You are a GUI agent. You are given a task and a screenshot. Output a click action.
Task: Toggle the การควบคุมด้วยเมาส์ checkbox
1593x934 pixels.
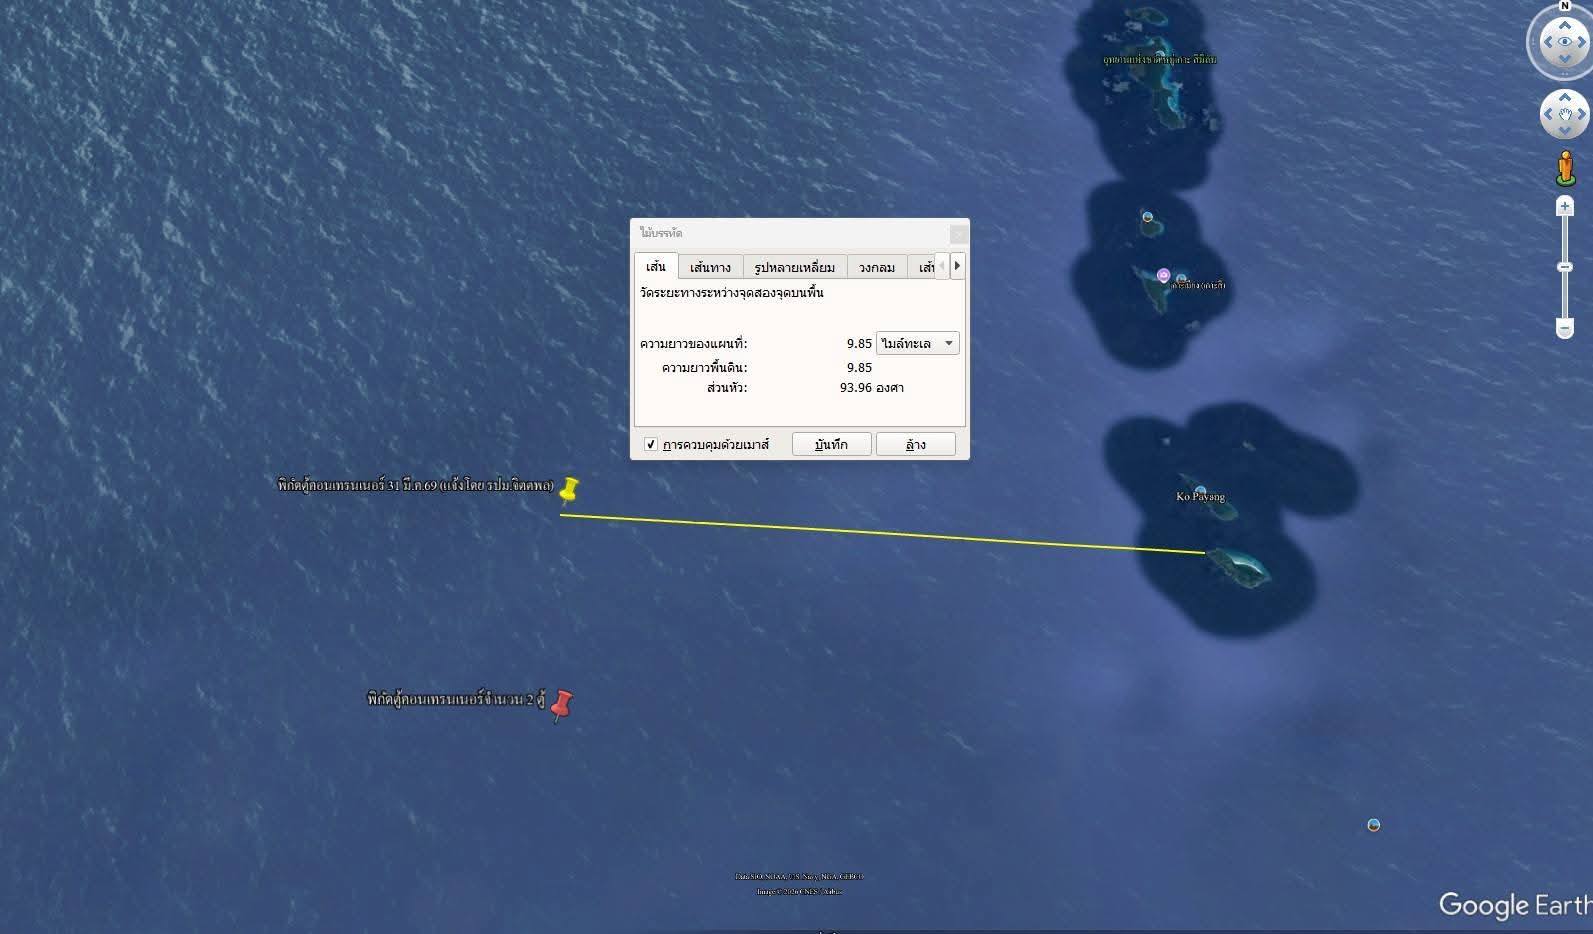651,444
